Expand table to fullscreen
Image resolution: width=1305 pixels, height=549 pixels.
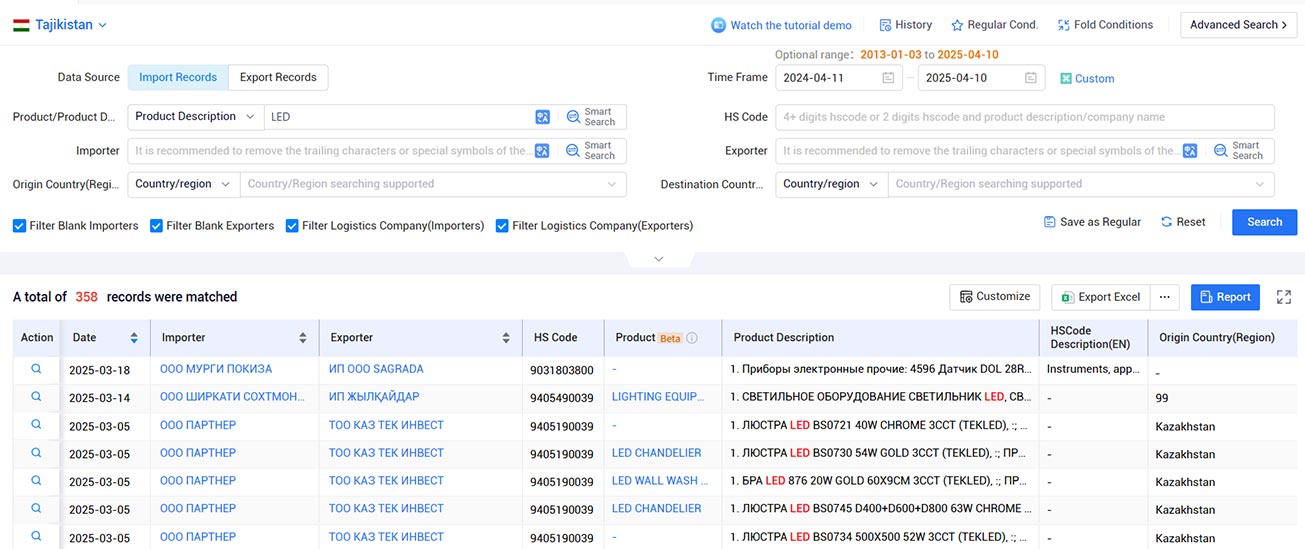(1284, 297)
